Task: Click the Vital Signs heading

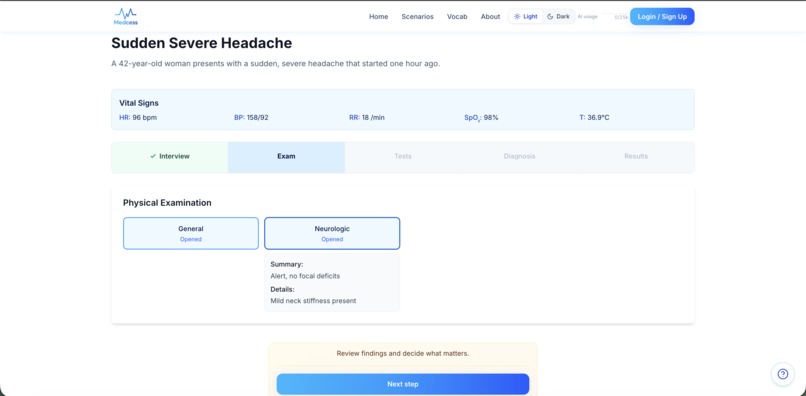Action: [x=139, y=103]
